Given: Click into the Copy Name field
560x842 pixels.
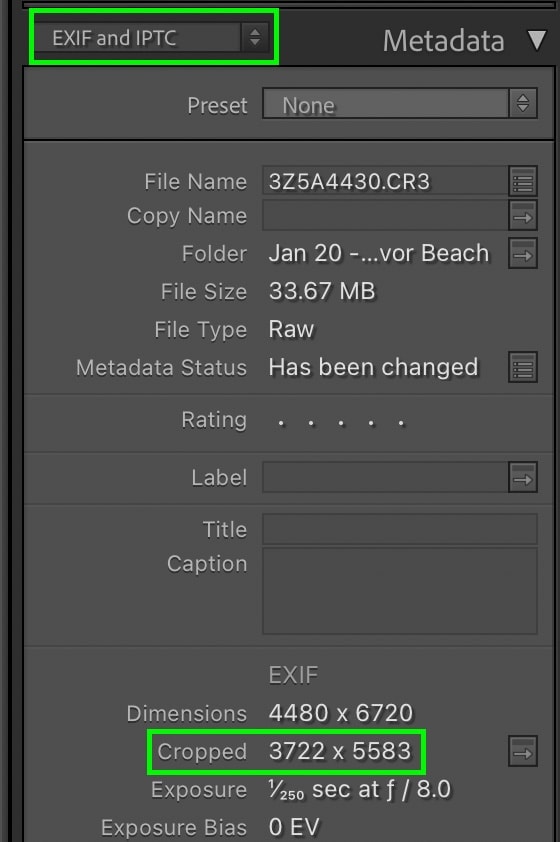Looking at the screenshot, I should tap(385, 216).
